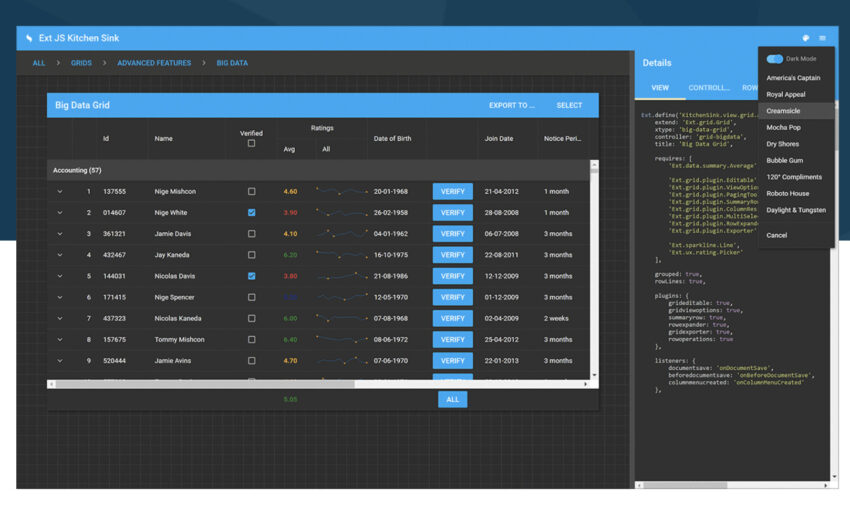Switch to the CONTROLL... tab in Details
This screenshot has height=510, width=850.
click(709, 88)
